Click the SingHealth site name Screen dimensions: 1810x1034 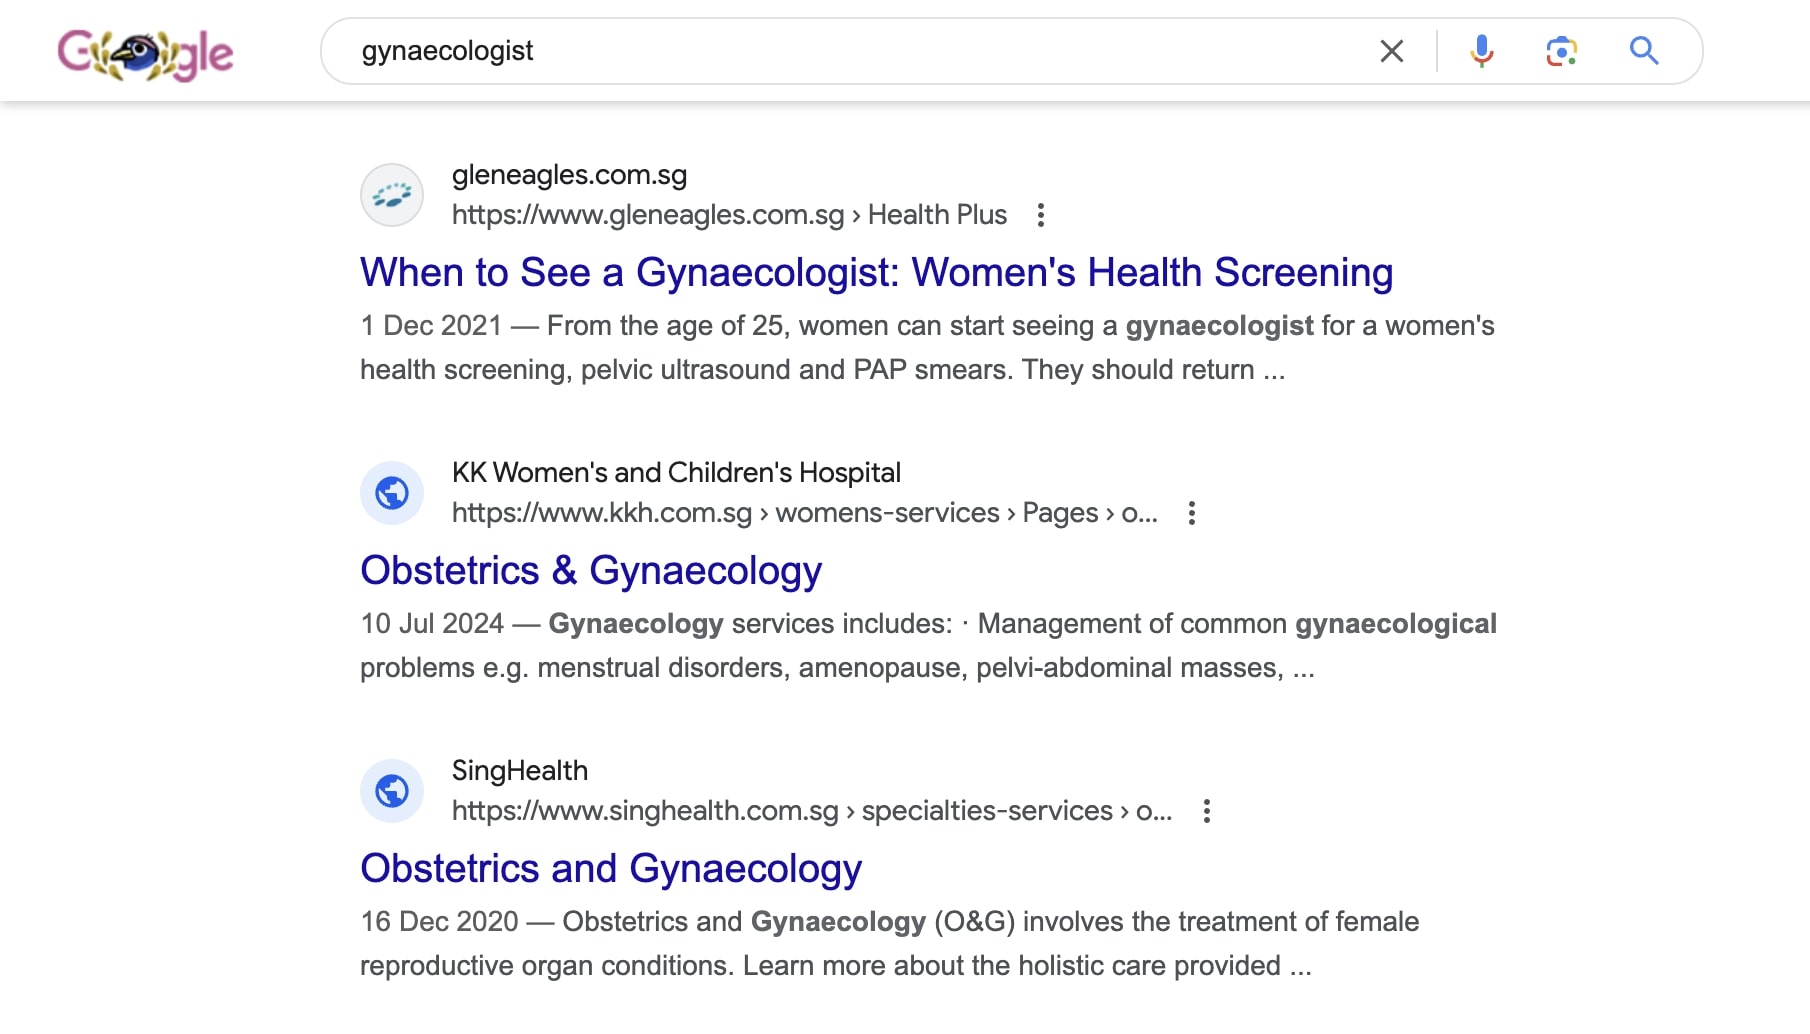pyautogui.click(x=520, y=770)
